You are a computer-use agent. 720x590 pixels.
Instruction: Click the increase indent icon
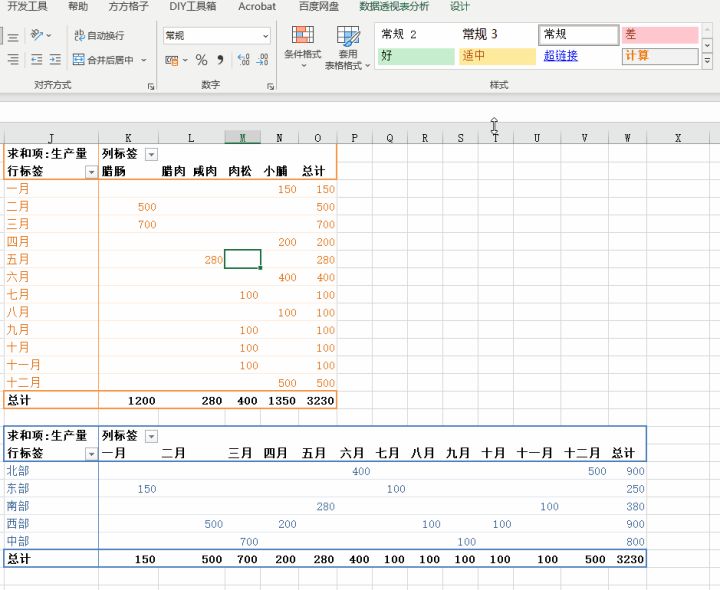click(x=56, y=60)
